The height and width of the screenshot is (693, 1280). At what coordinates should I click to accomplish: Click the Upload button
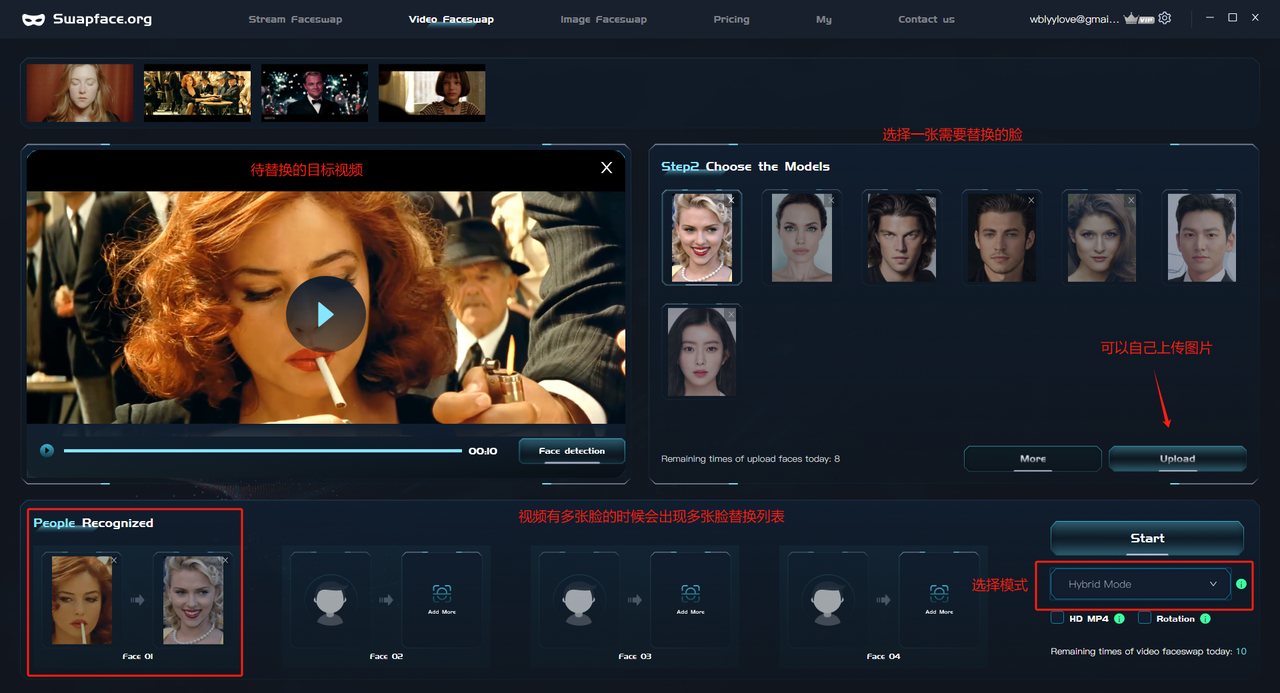(x=1177, y=459)
